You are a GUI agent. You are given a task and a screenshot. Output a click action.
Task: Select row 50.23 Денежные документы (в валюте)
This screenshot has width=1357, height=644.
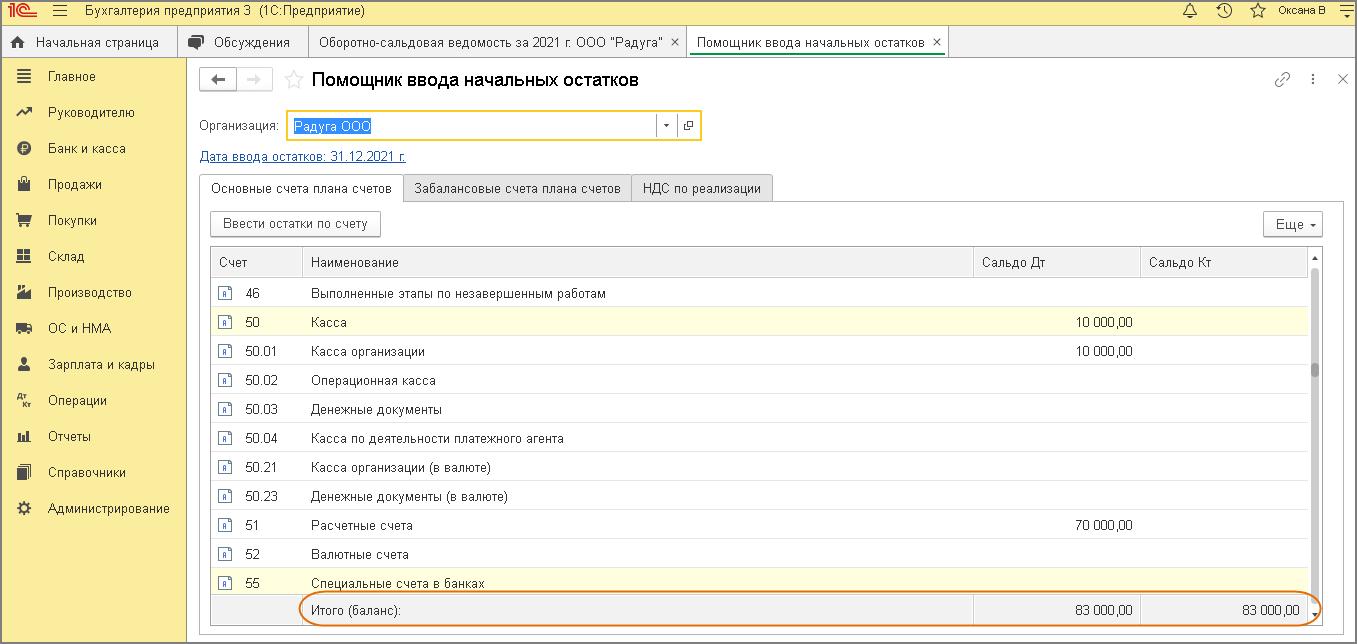point(759,496)
